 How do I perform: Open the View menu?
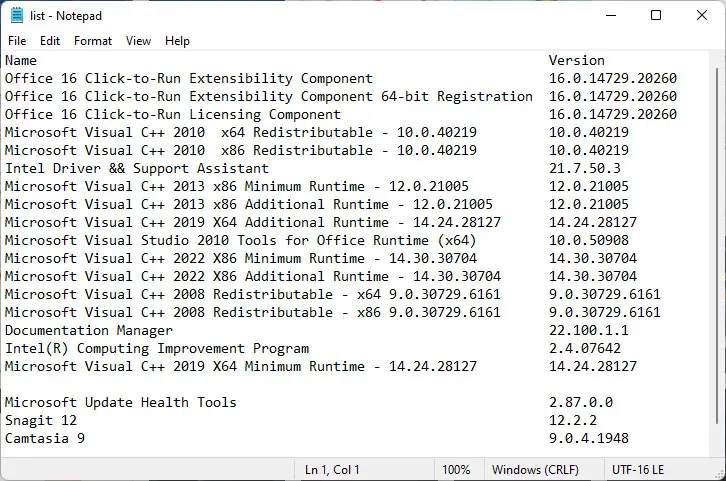(138, 41)
